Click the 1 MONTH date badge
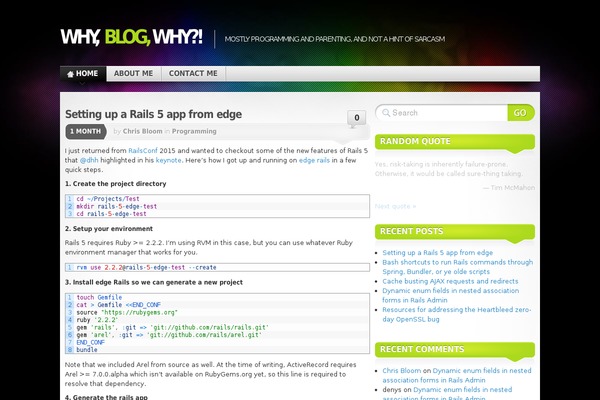600x400 pixels. (86, 131)
